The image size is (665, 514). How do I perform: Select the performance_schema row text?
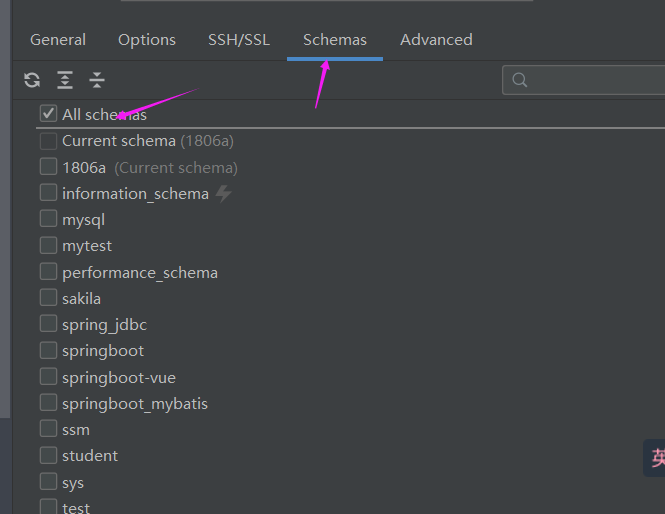click(x=140, y=273)
